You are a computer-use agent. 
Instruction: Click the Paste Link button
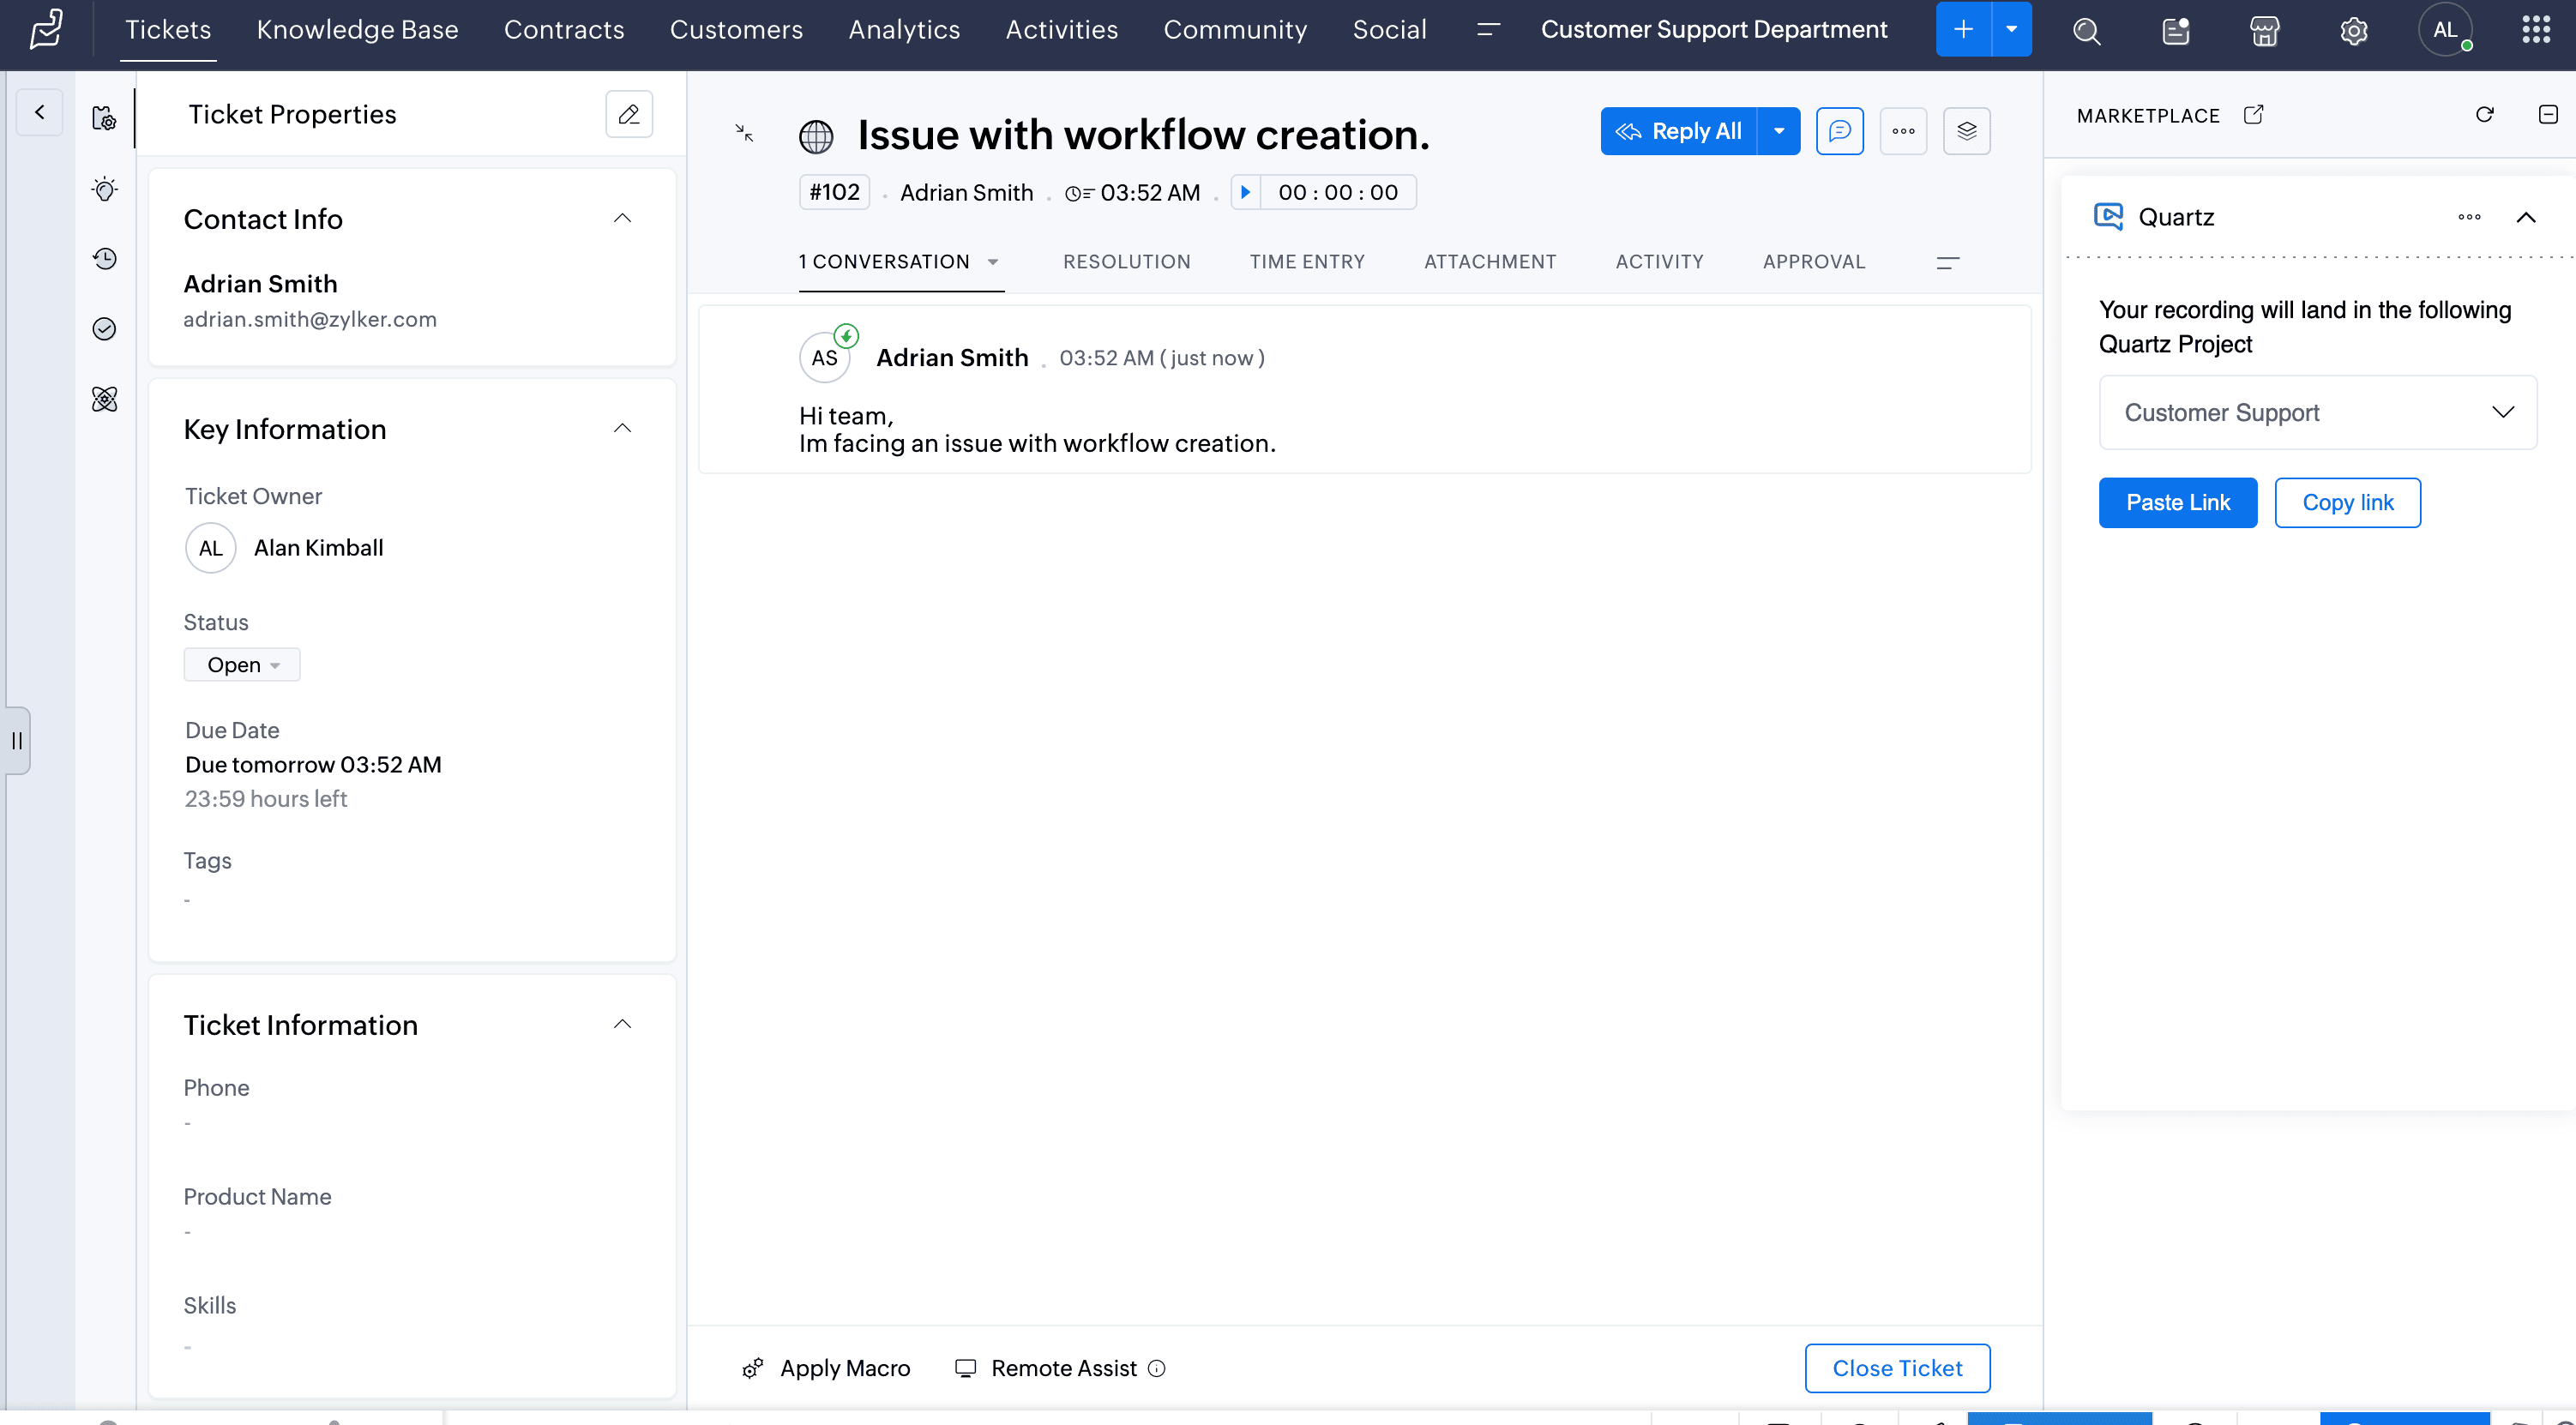[2177, 502]
